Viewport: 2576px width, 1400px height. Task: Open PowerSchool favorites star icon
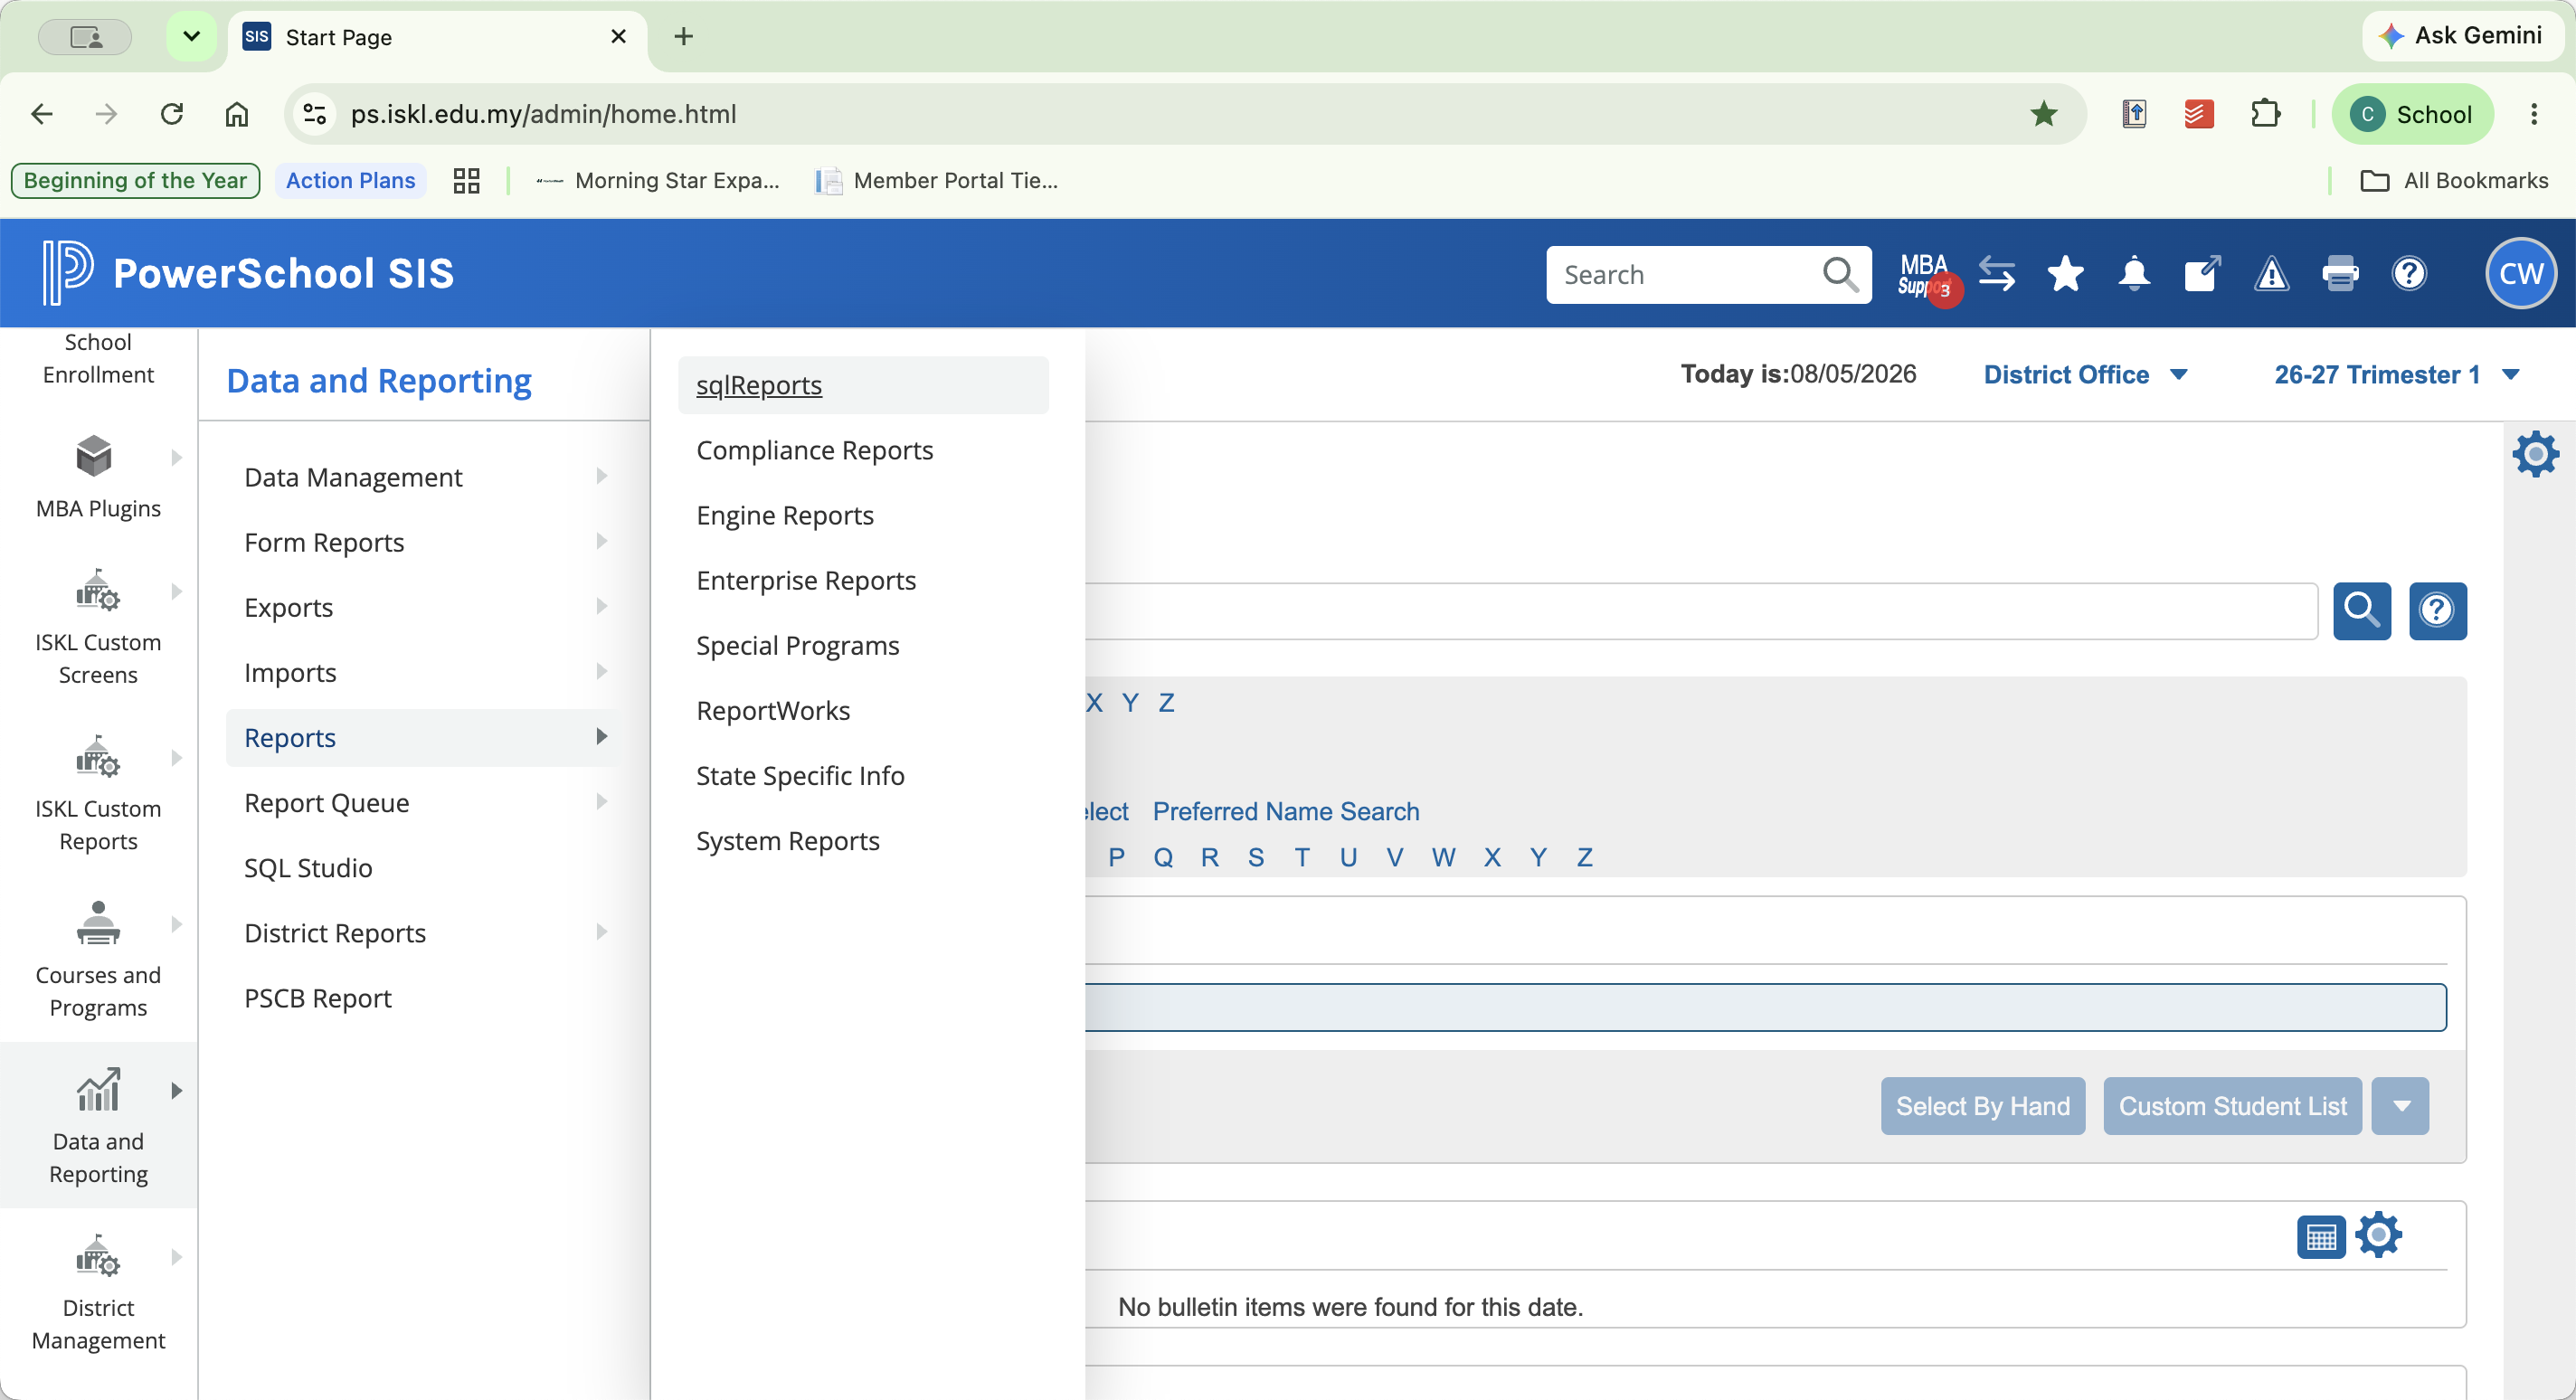point(2065,274)
